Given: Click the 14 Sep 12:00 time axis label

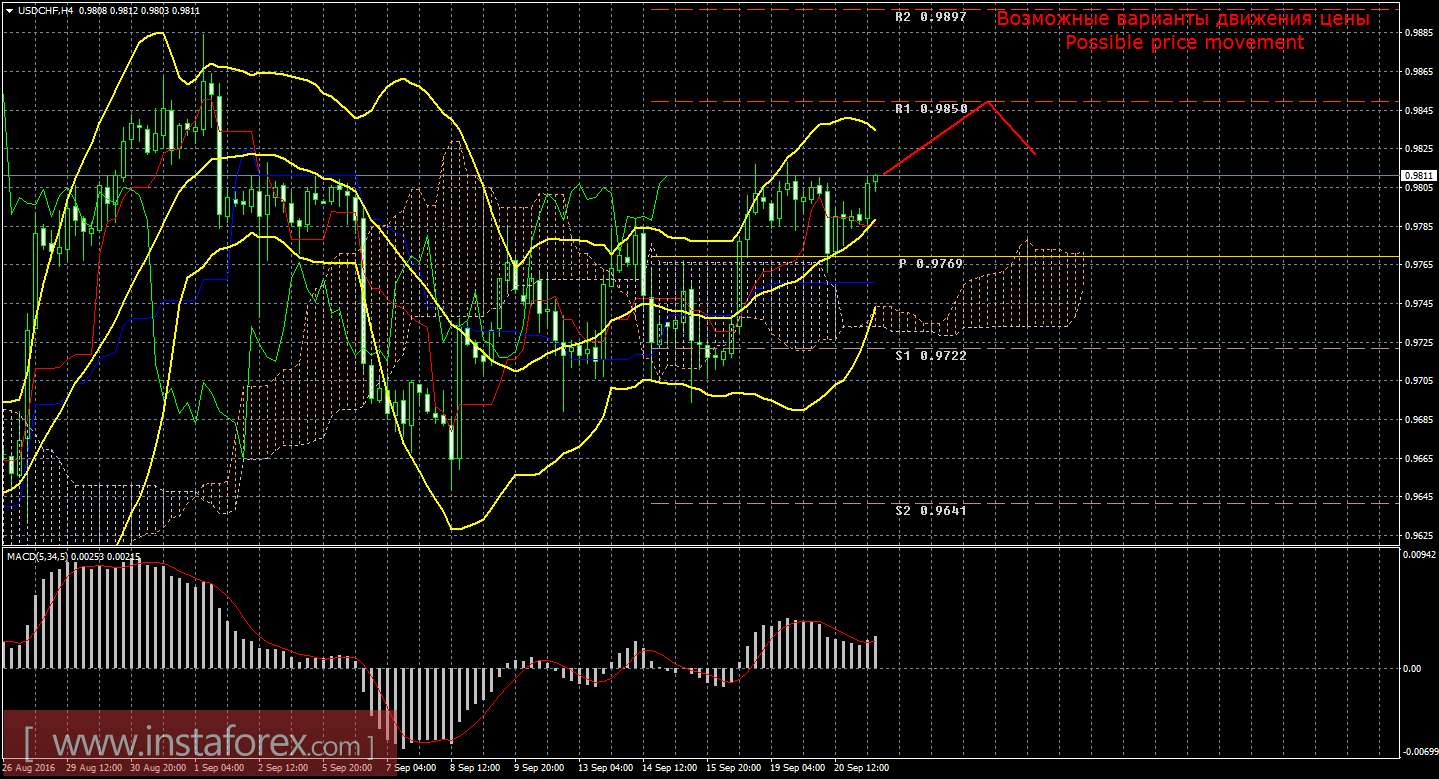Looking at the screenshot, I should 672,768.
